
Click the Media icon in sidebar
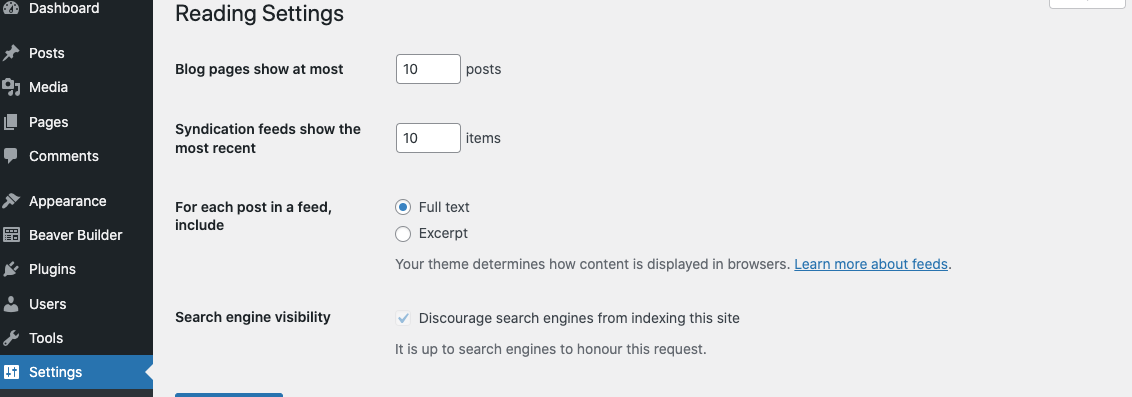(11, 87)
